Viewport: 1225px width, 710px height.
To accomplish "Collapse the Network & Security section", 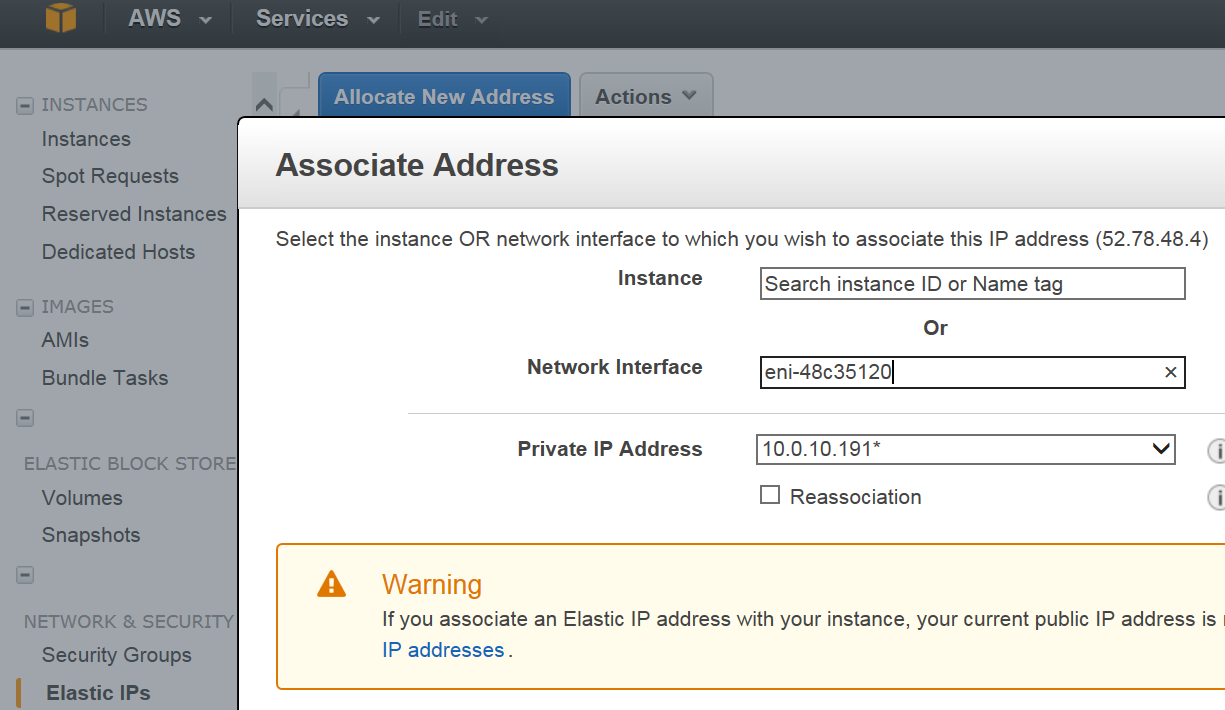I will click(x=25, y=575).
